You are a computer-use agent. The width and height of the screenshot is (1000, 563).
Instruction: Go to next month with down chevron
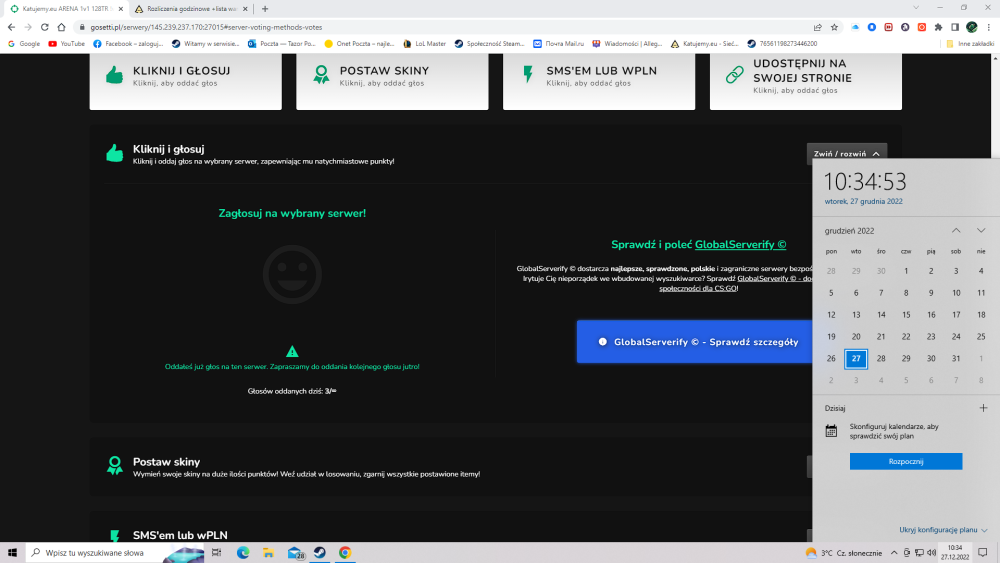[981, 230]
